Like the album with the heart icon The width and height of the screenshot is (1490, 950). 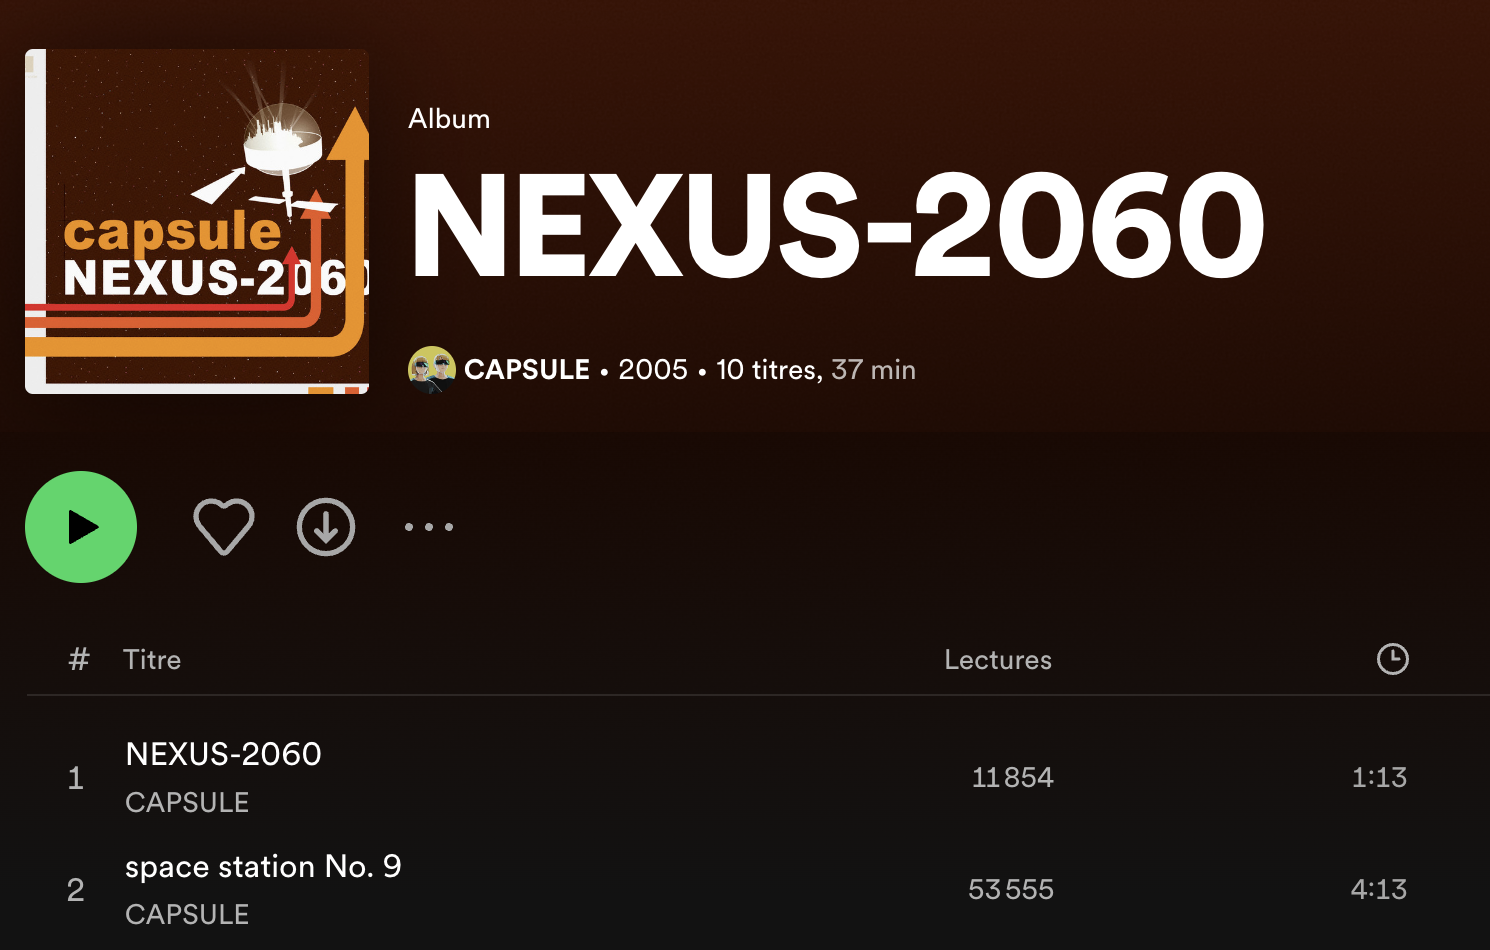224,527
